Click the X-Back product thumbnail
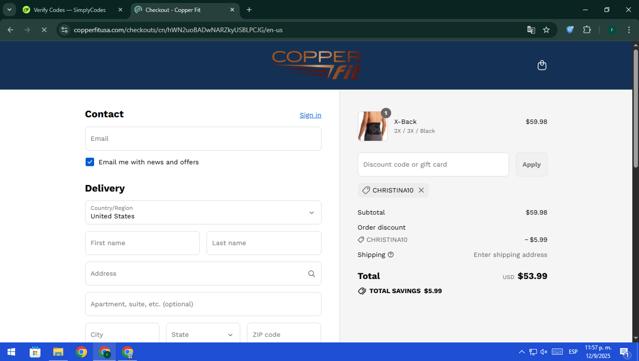 tap(372, 126)
